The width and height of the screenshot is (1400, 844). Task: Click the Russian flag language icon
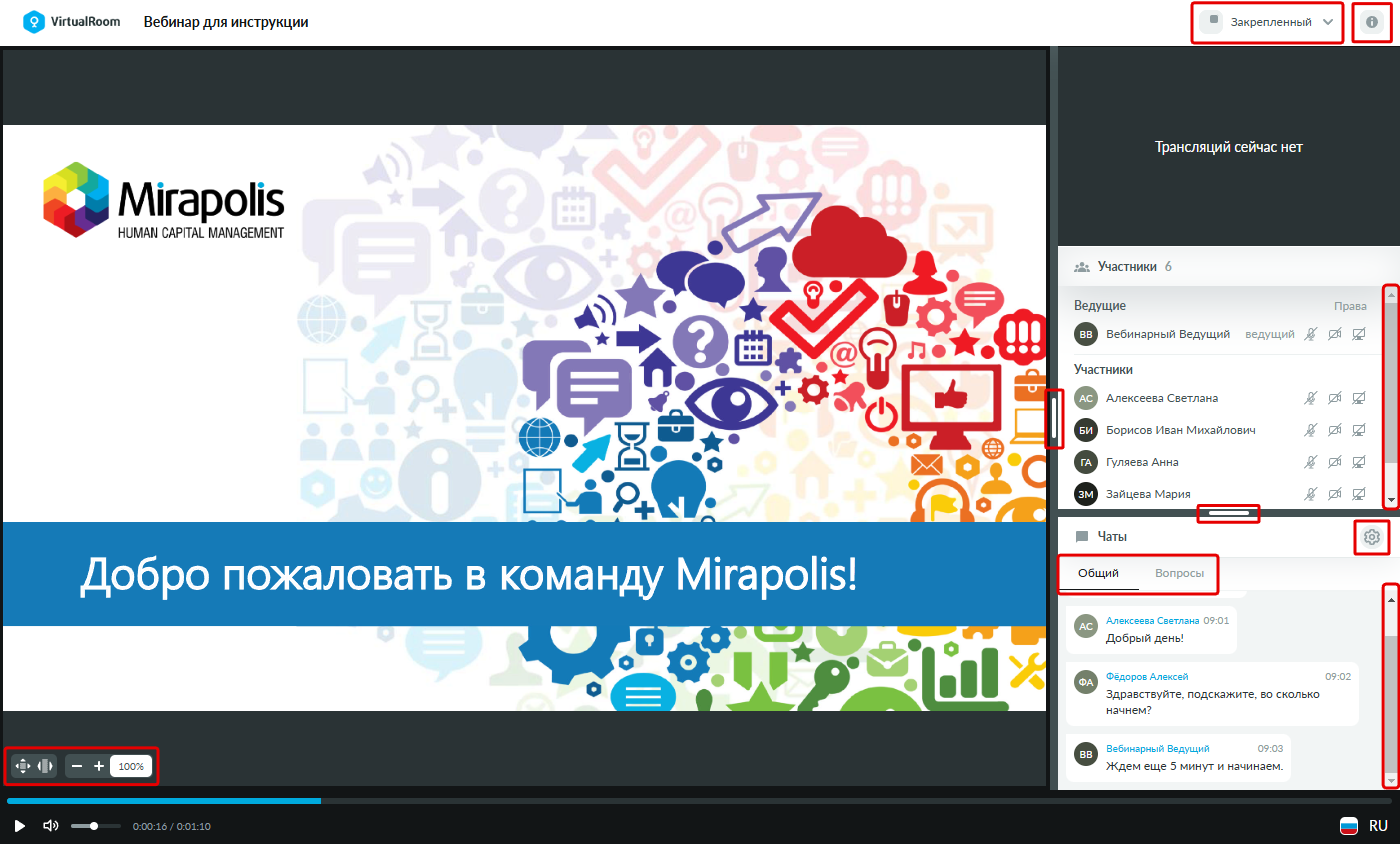[1350, 826]
